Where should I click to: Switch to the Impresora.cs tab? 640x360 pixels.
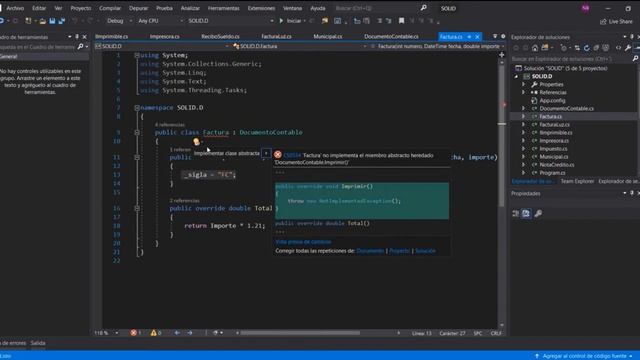tap(164, 36)
